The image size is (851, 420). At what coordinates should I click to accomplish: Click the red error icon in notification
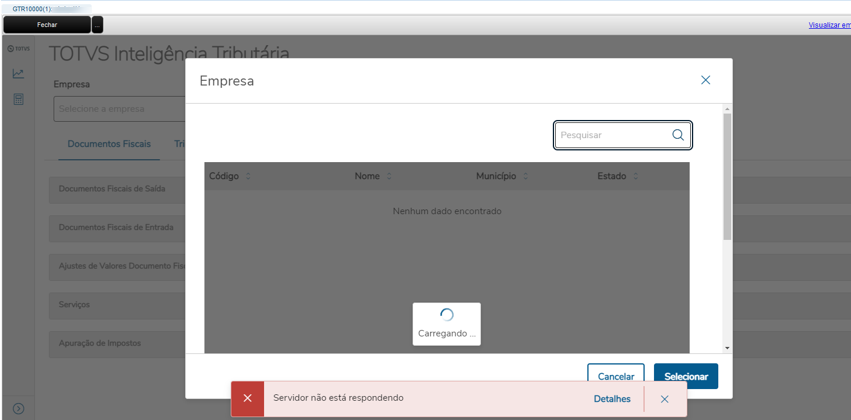247,399
